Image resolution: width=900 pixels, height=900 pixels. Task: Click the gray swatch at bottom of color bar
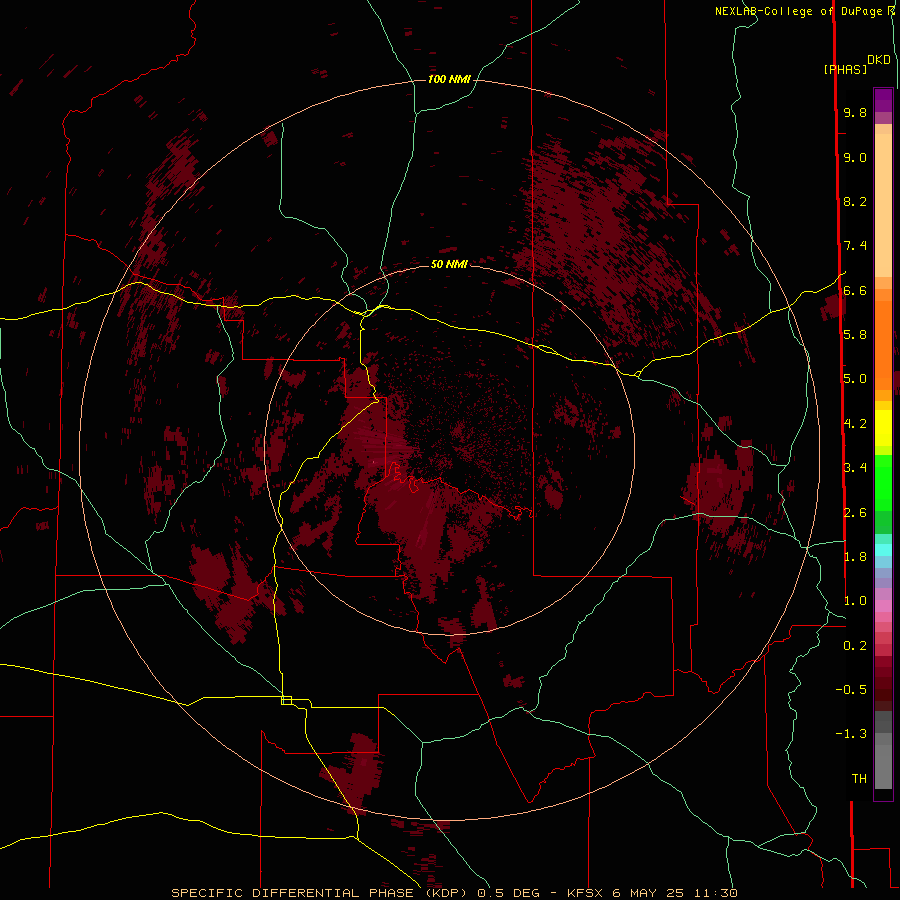pyautogui.click(x=883, y=763)
